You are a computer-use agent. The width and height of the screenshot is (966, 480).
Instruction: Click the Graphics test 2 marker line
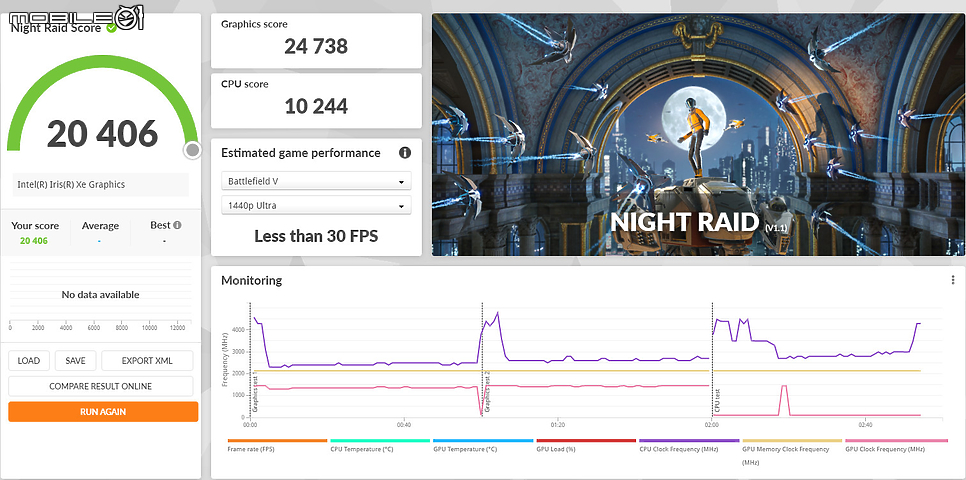482,360
